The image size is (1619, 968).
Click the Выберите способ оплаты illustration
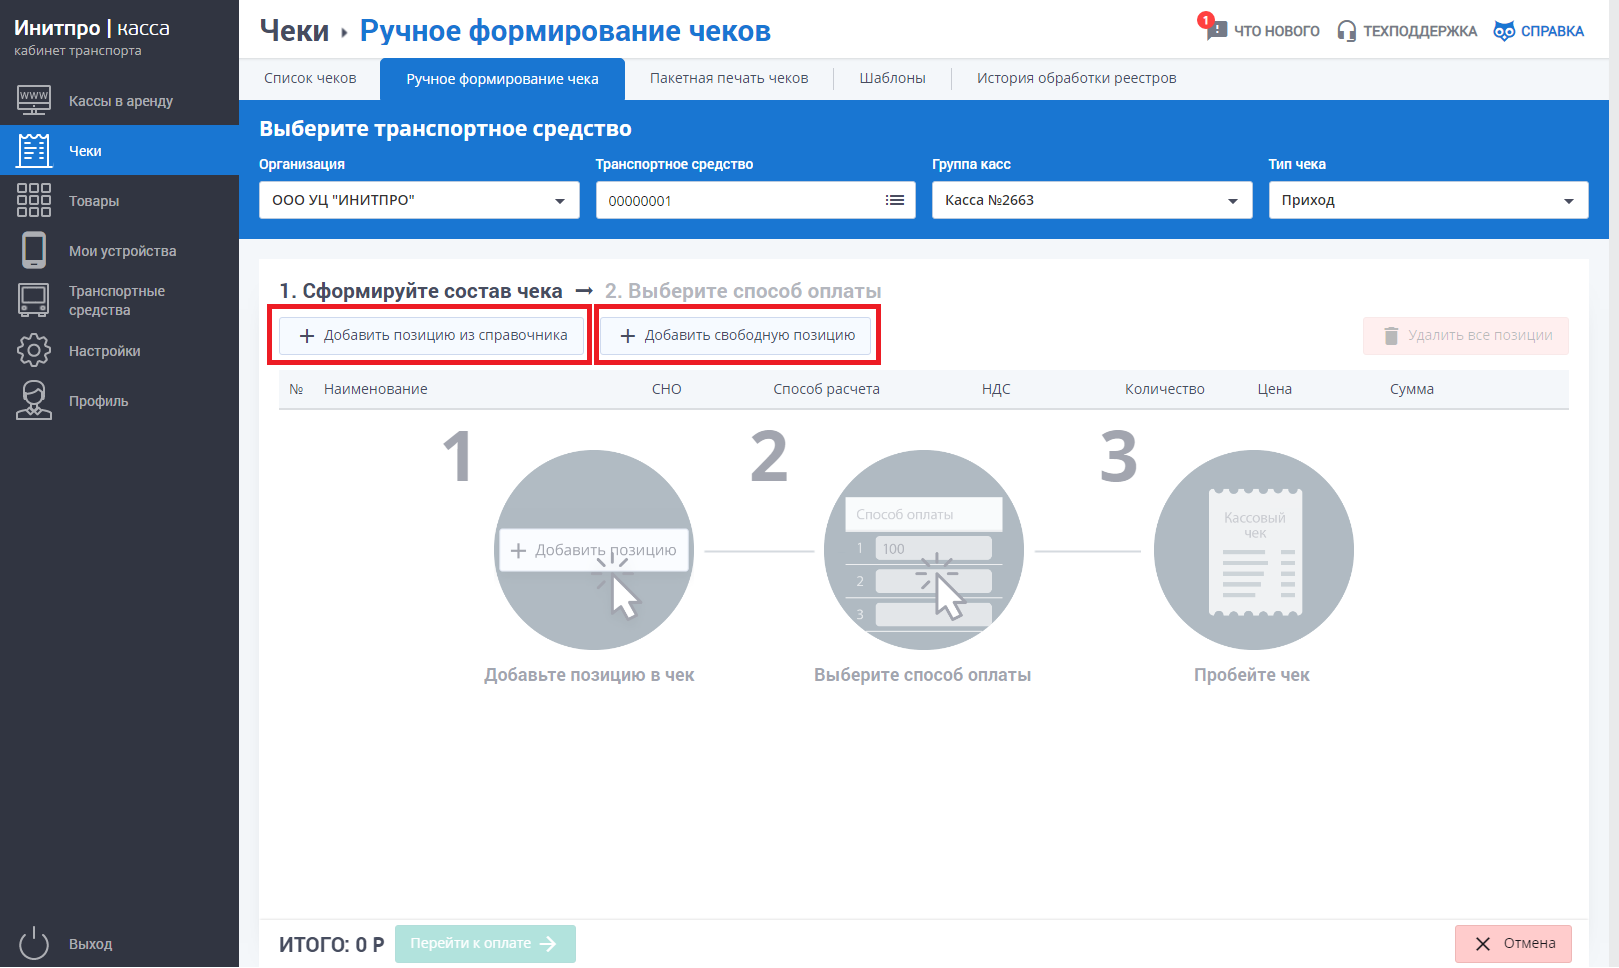[x=923, y=550]
